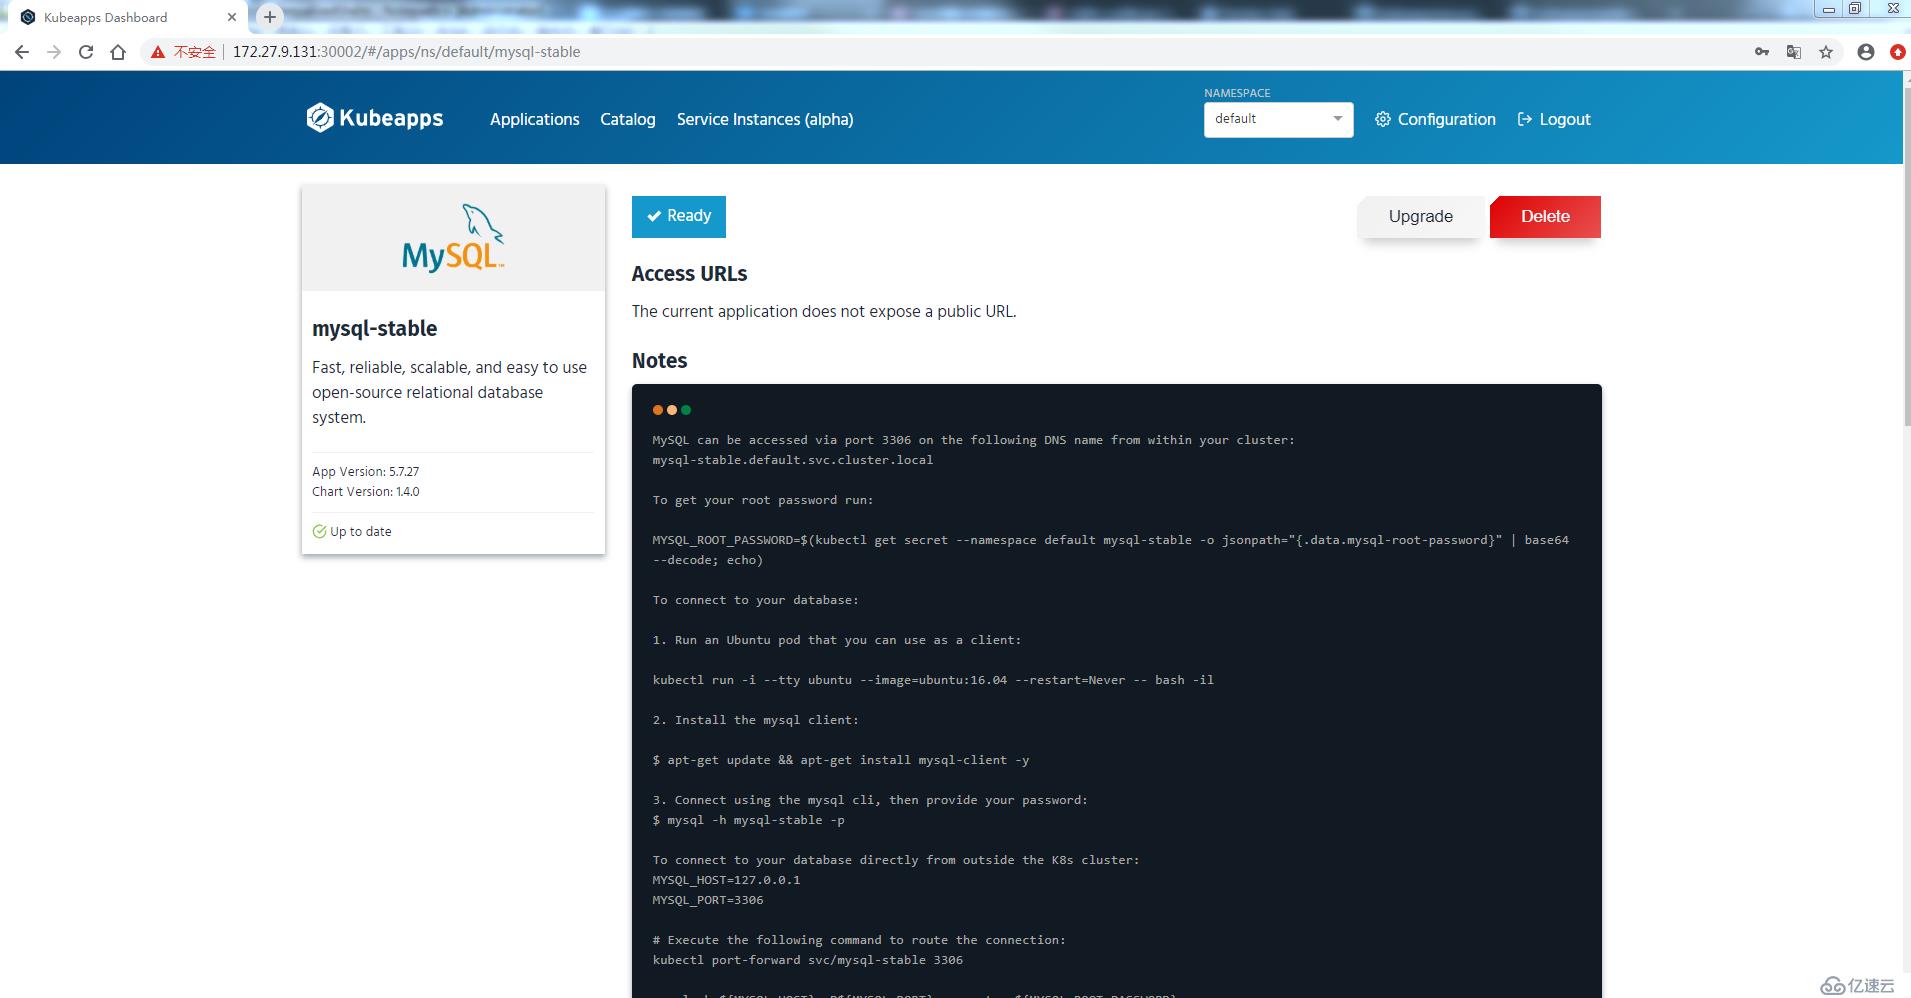This screenshot has width=1911, height=998.
Task: Click the mysql -h mysql-stable -p command
Action: click(x=748, y=820)
